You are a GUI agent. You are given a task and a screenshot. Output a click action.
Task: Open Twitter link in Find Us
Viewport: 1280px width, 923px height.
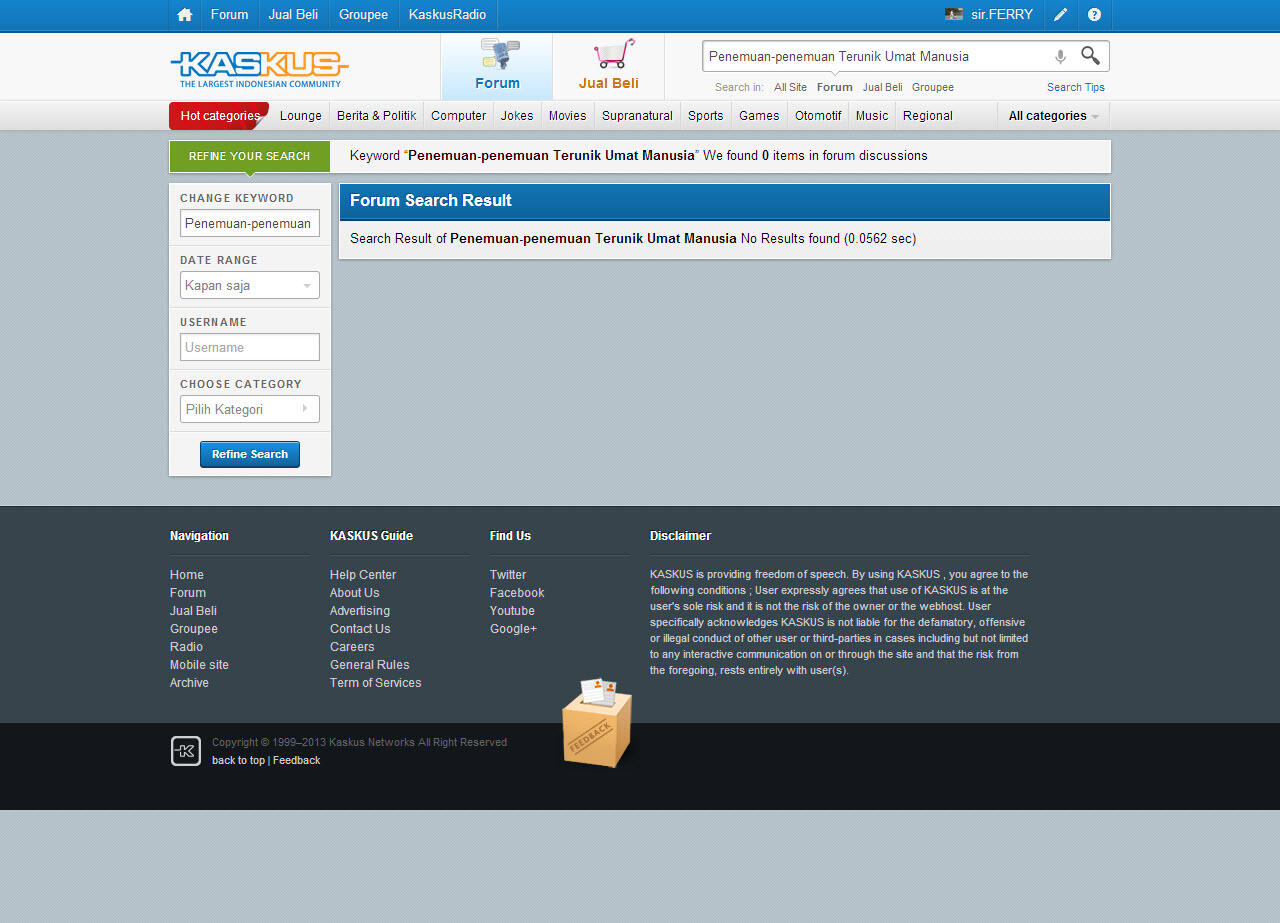click(x=508, y=575)
